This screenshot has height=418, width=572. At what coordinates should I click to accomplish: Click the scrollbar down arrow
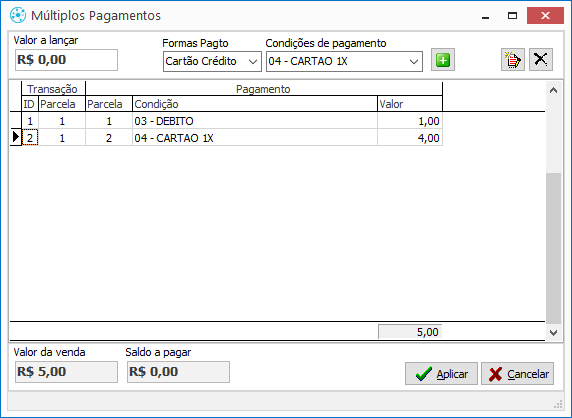point(553,332)
